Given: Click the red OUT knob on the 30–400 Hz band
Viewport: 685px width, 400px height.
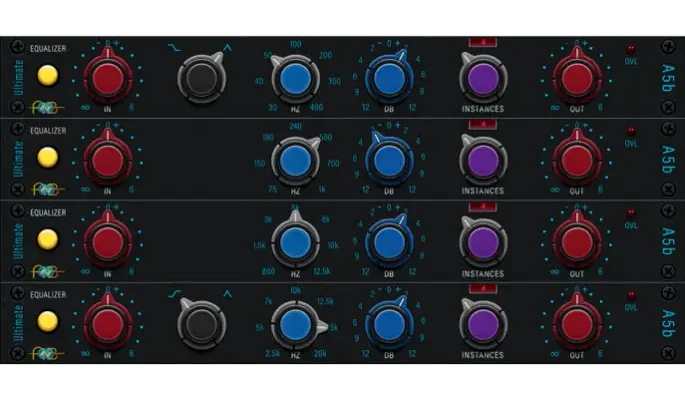Looking at the screenshot, I should [x=576, y=79].
